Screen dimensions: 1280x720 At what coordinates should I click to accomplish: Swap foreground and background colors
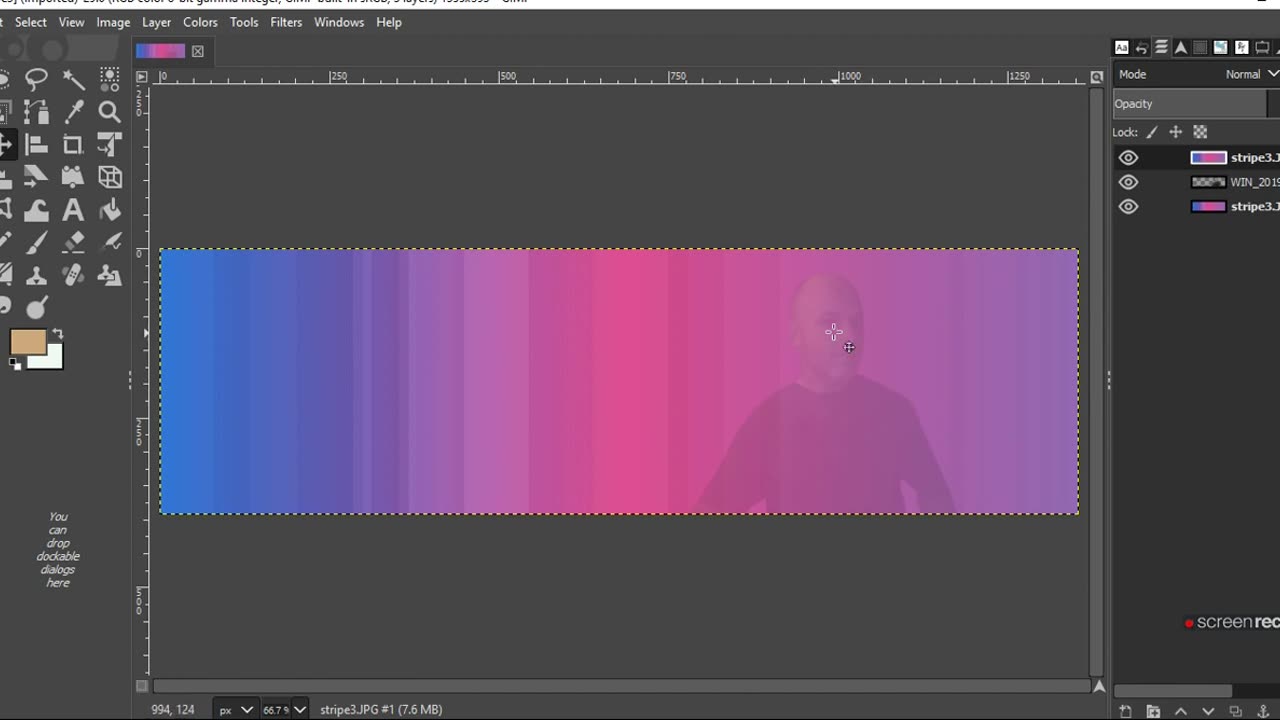click(x=57, y=334)
